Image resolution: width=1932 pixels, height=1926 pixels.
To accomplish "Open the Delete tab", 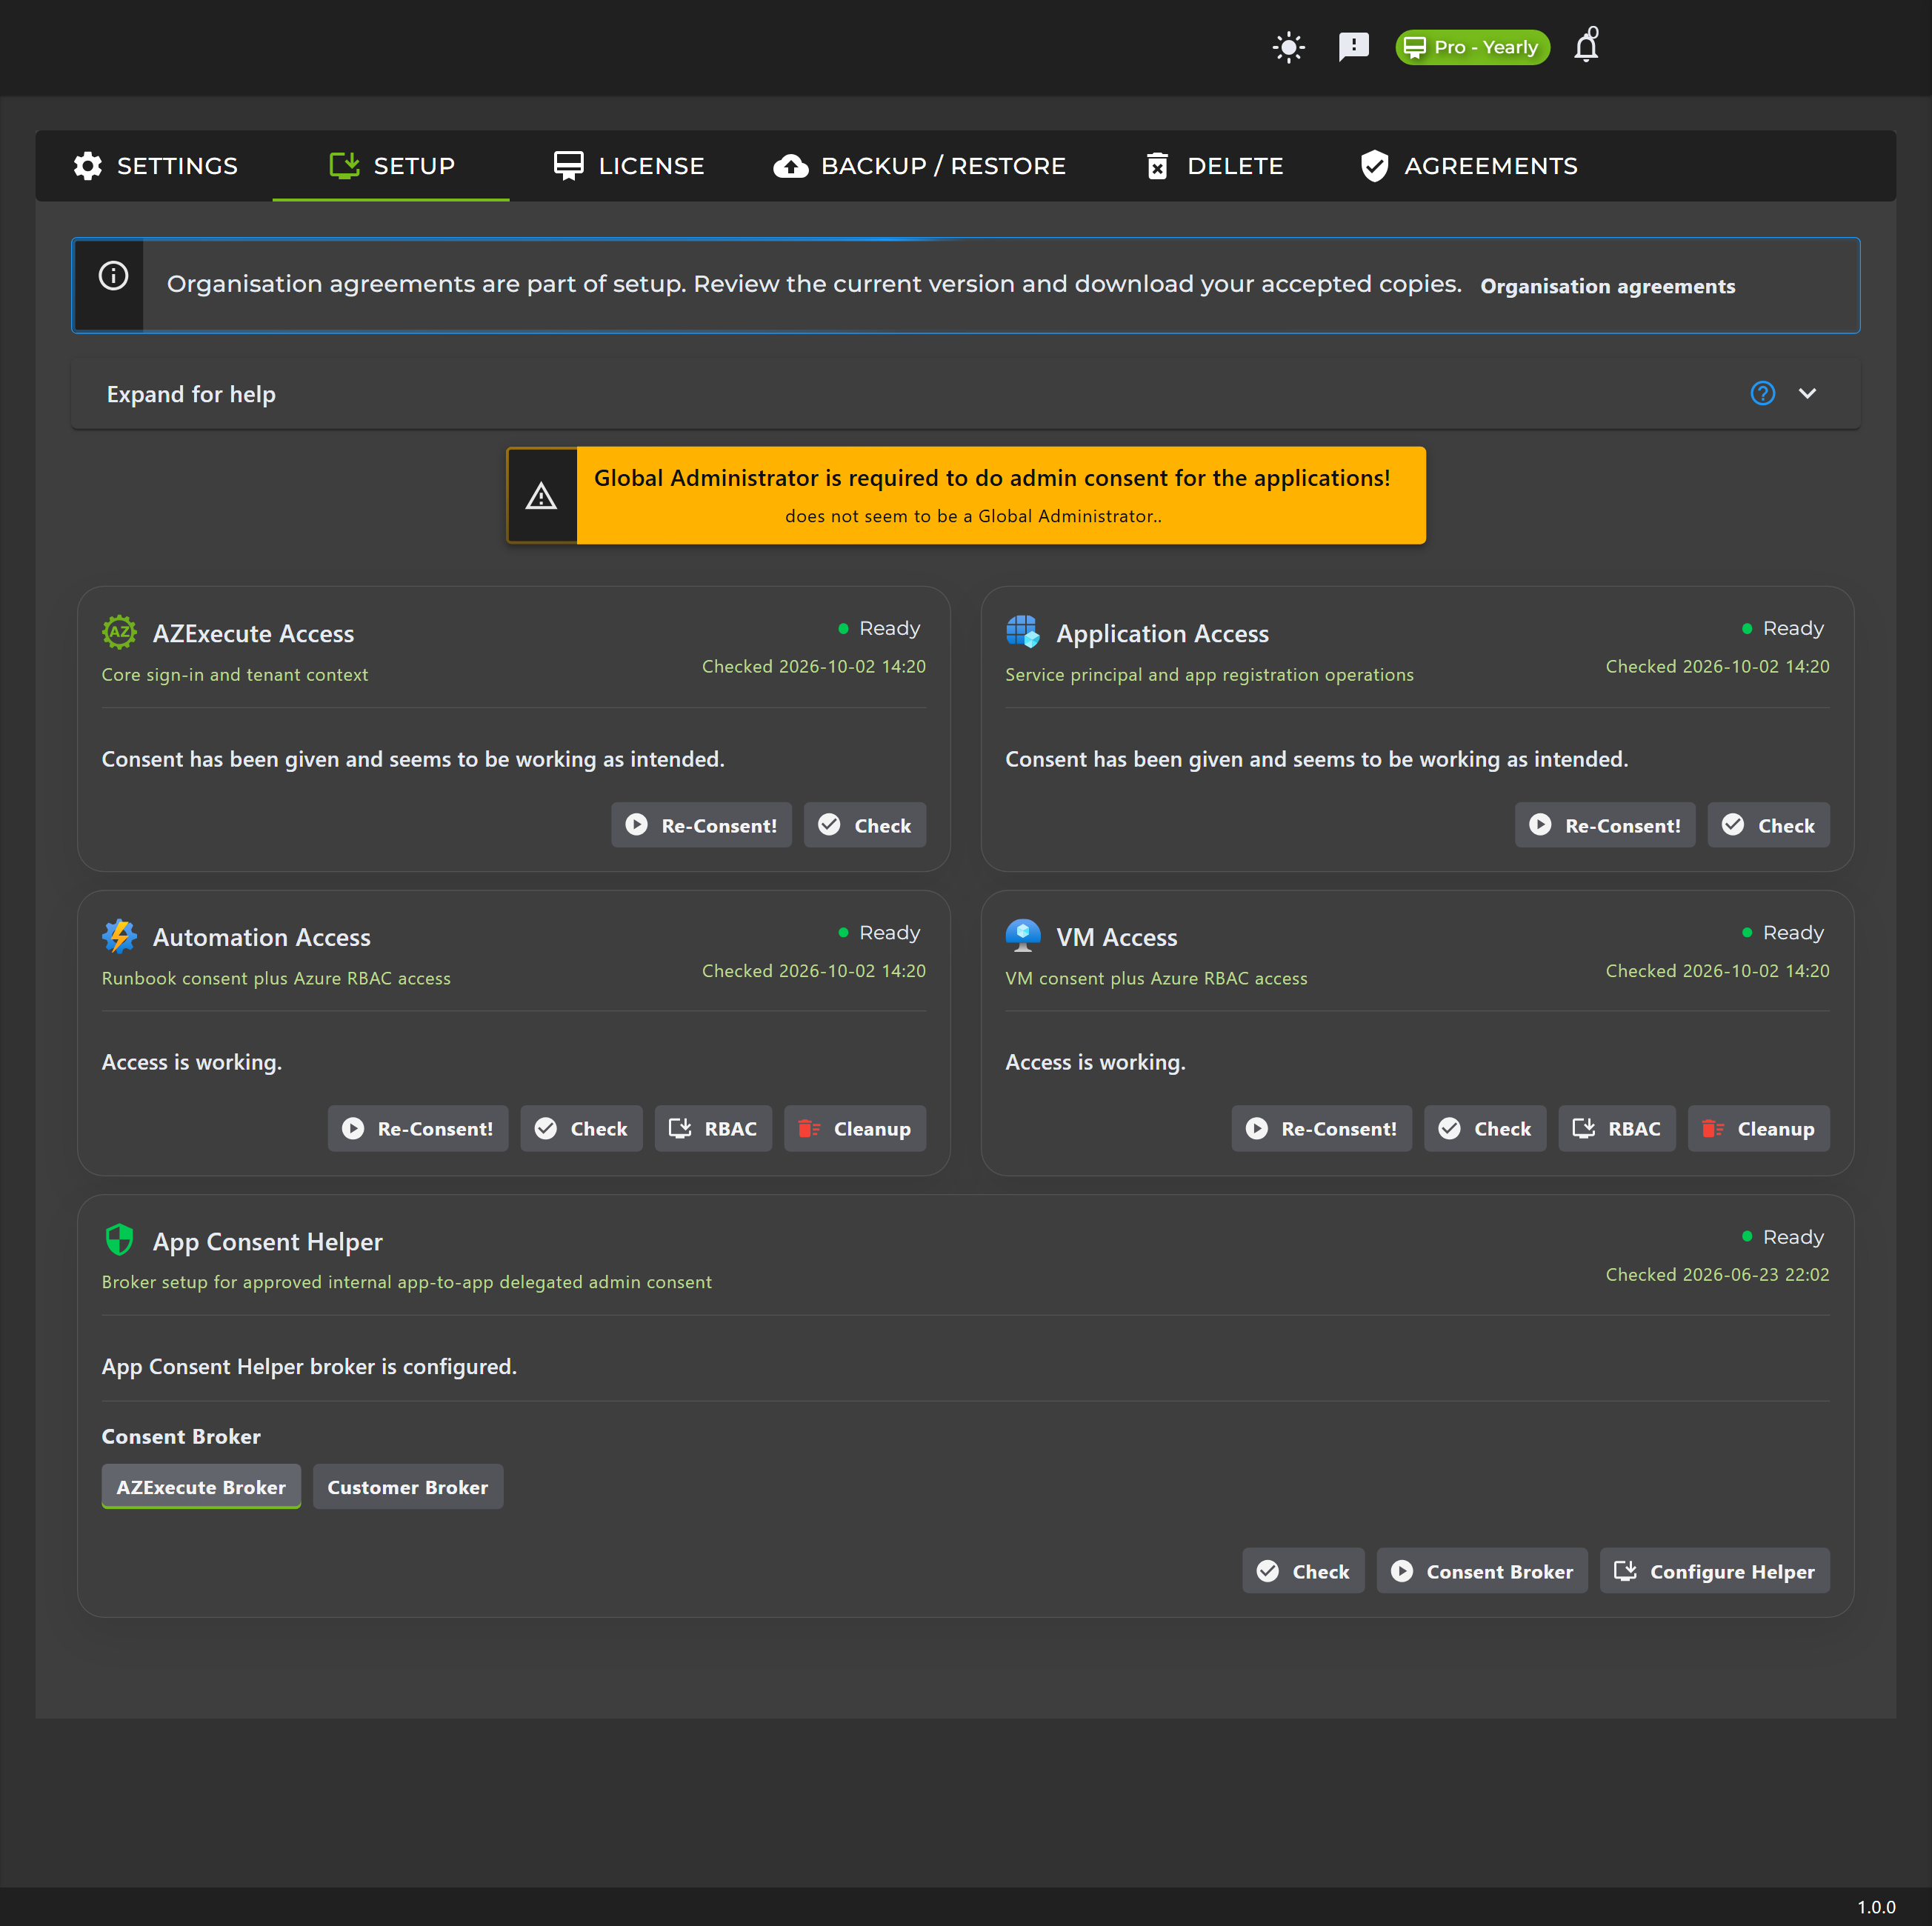I will (x=1214, y=166).
